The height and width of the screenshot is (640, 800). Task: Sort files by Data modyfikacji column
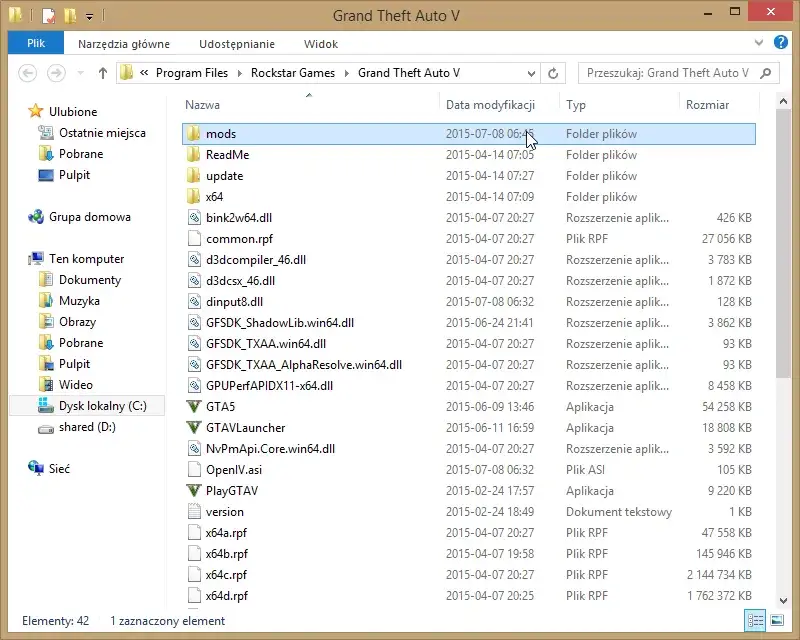490,105
